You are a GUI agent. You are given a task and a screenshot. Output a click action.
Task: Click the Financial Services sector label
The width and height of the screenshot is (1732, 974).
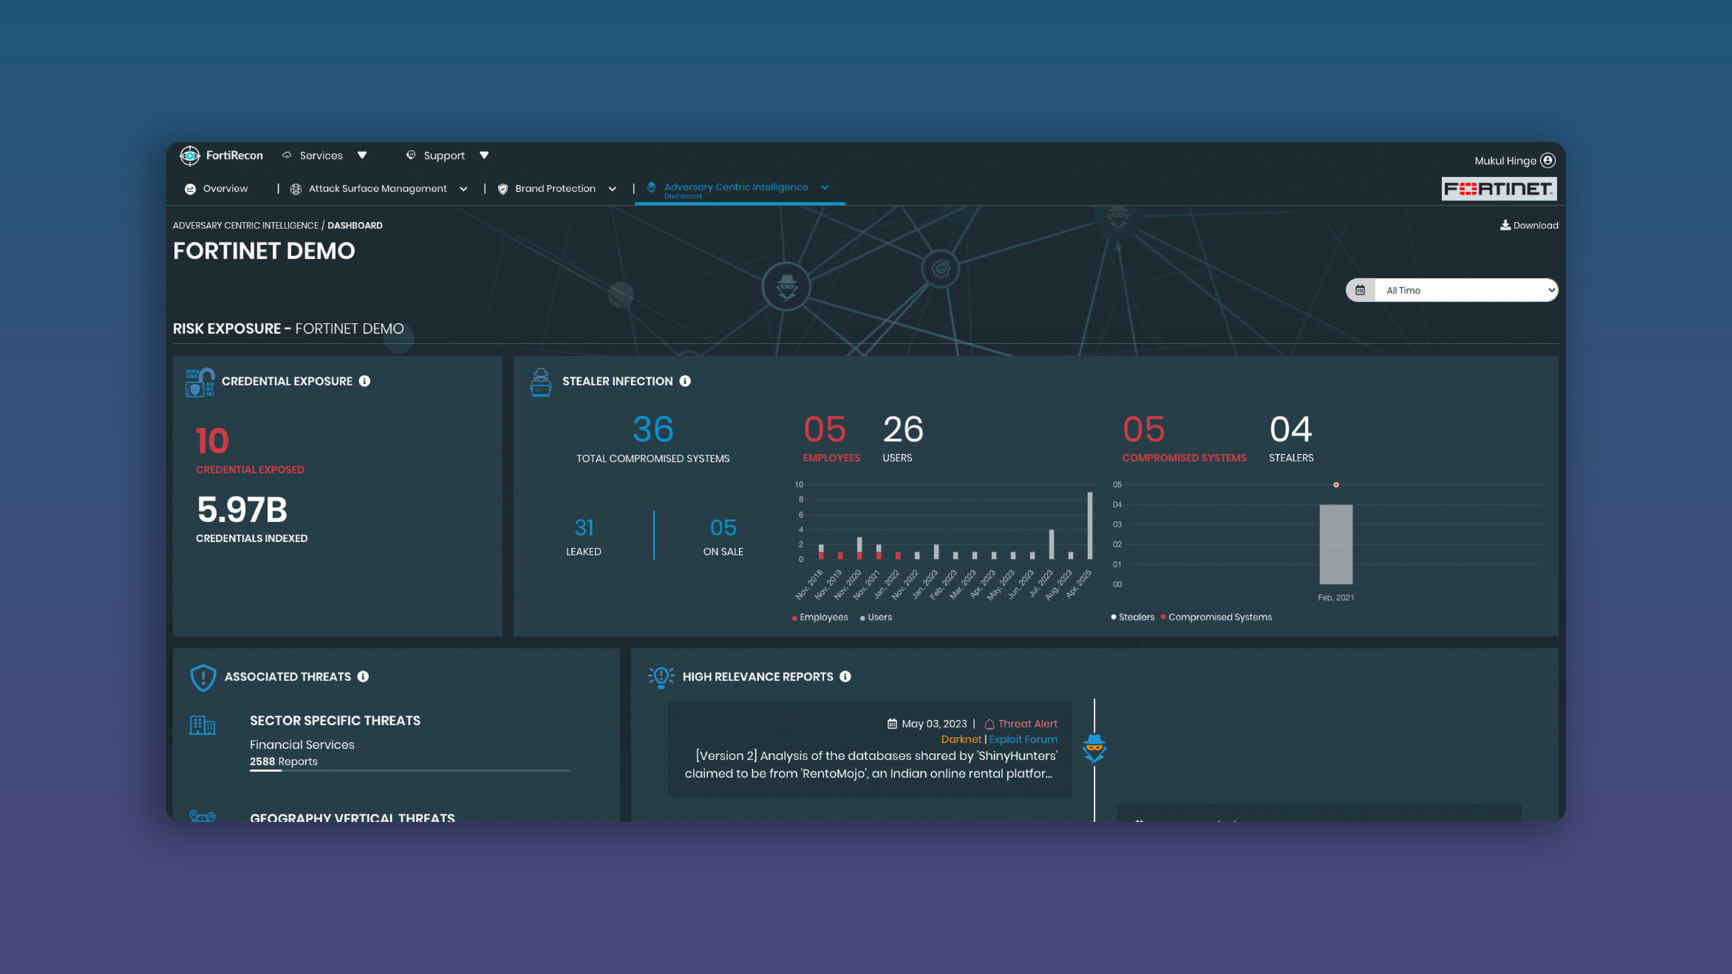[x=302, y=745]
